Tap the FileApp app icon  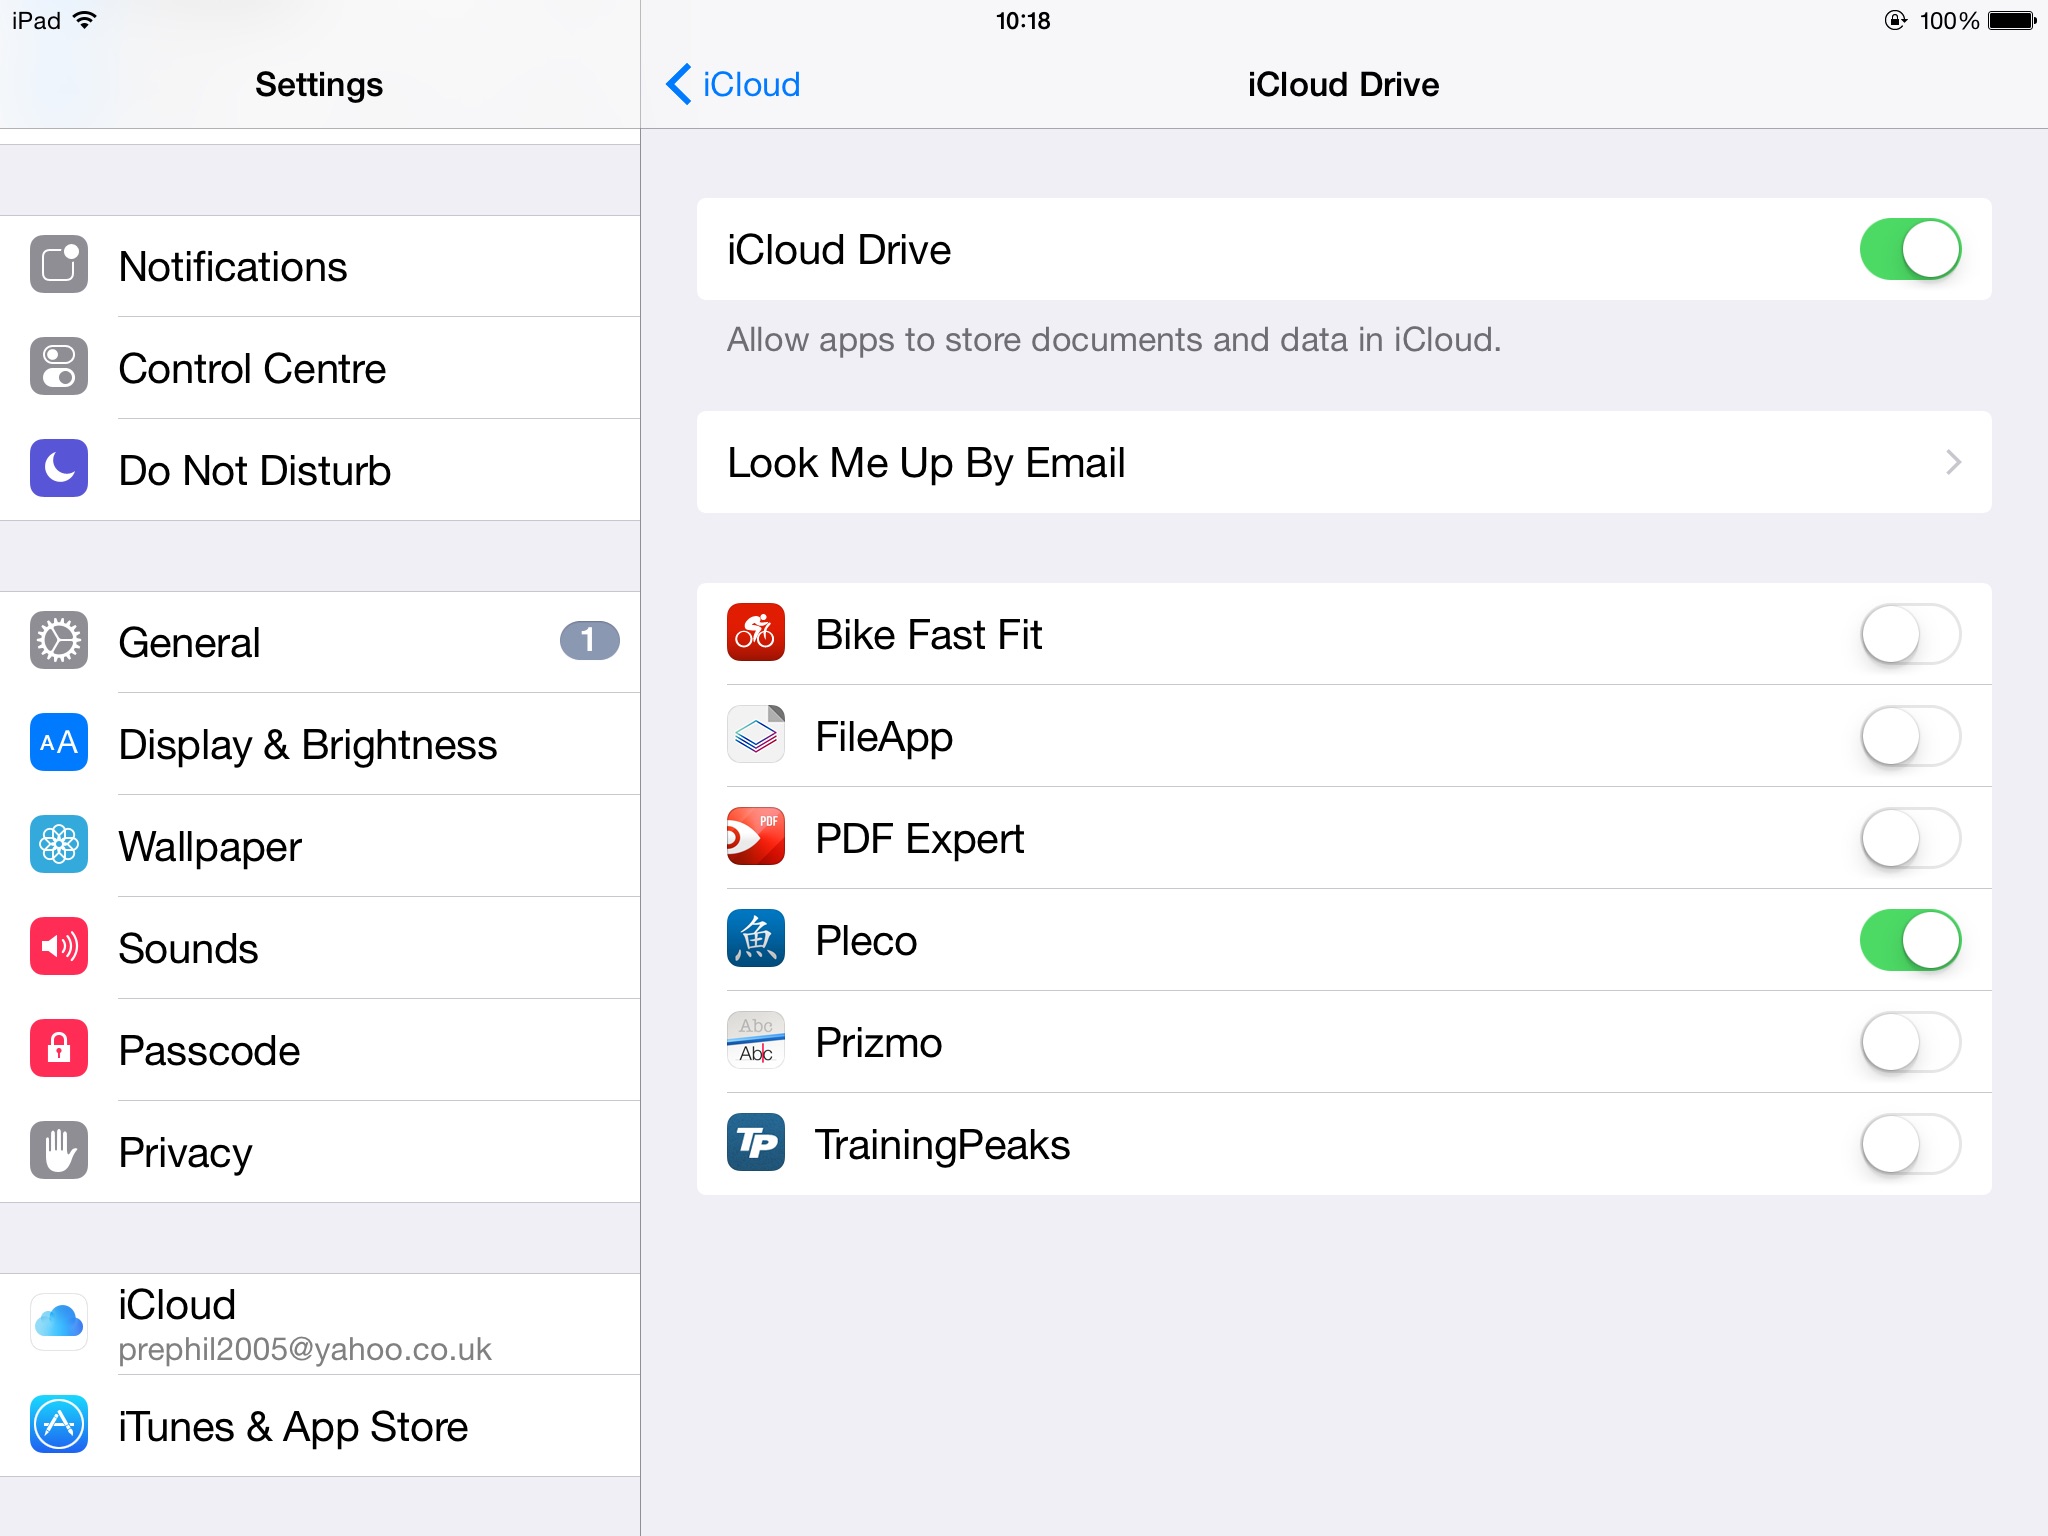click(x=756, y=735)
